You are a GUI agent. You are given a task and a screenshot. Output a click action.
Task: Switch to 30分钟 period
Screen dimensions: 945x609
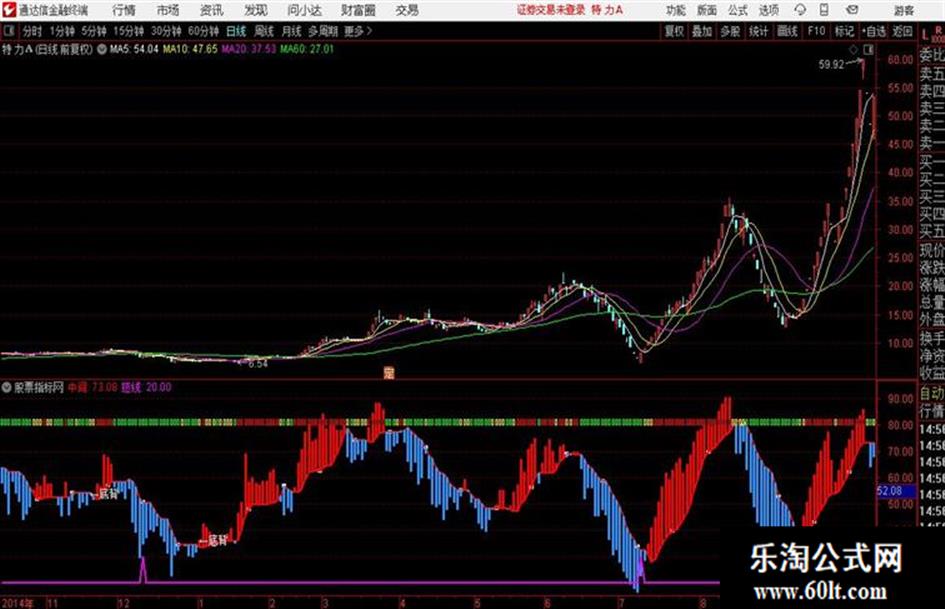(166, 31)
